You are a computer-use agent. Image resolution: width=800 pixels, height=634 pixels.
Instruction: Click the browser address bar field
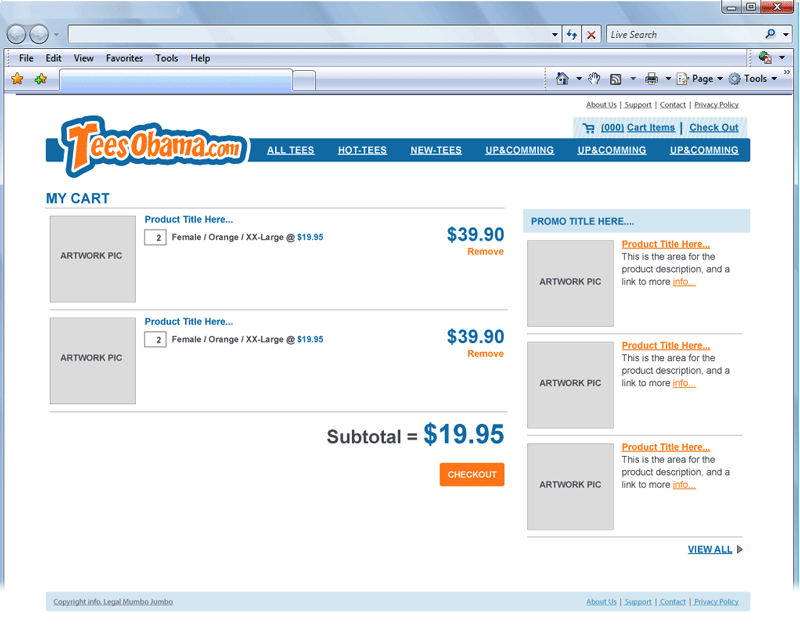(x=309, y=35)
